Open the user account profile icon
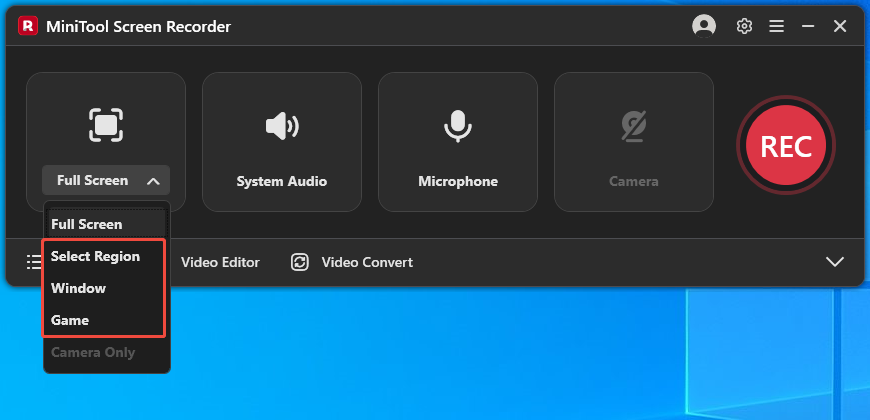Image resolution: width=870 pixels, height=420 pixels. pos(704,26)
